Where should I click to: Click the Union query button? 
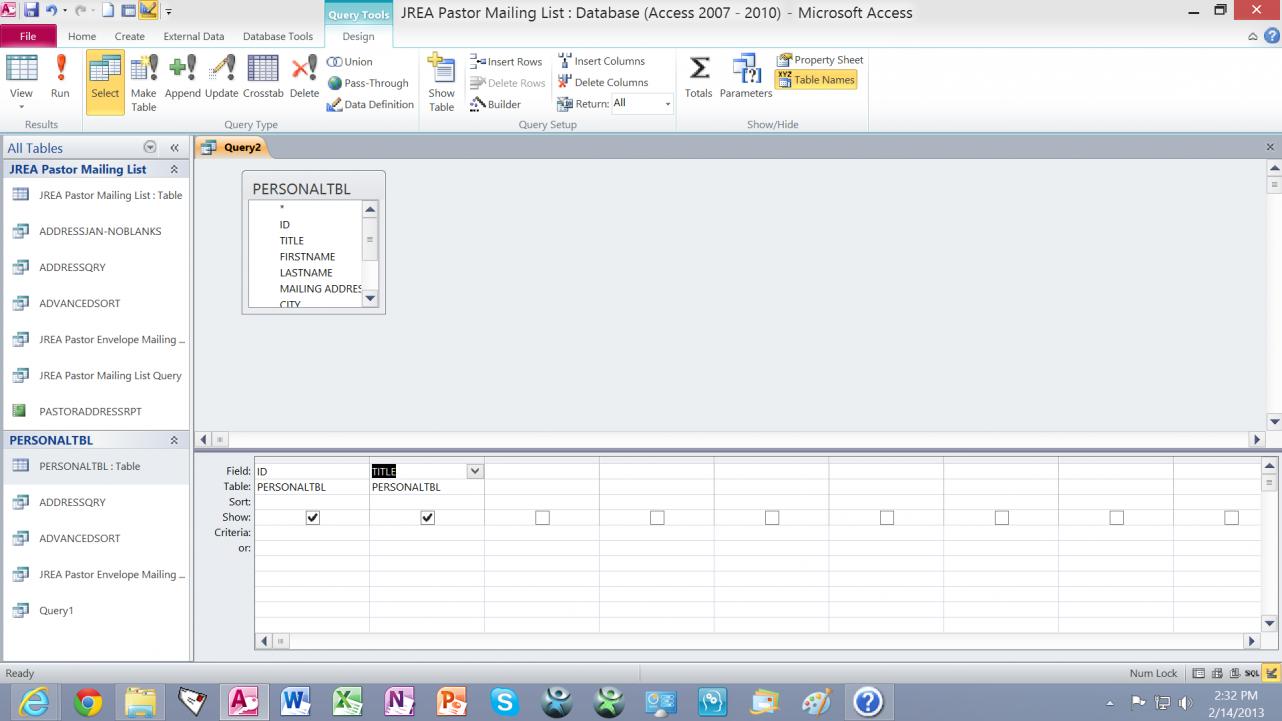coord(350,62)
